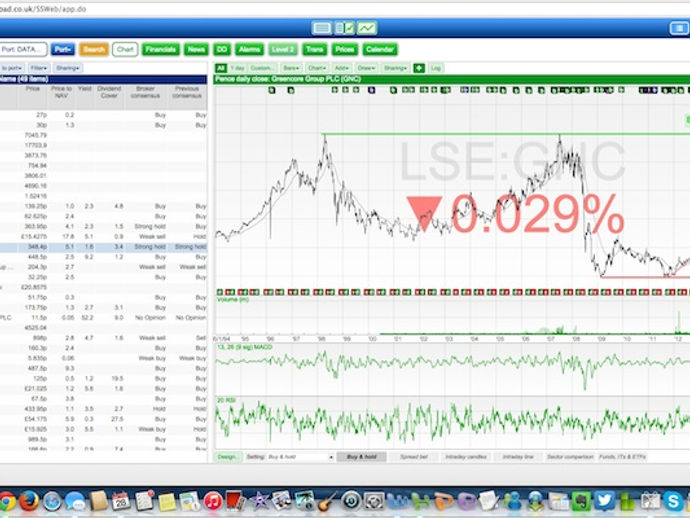Screen dimensions: 690x518
Task: Open Calendar from the dock
Action: click(x=120, y=502)
